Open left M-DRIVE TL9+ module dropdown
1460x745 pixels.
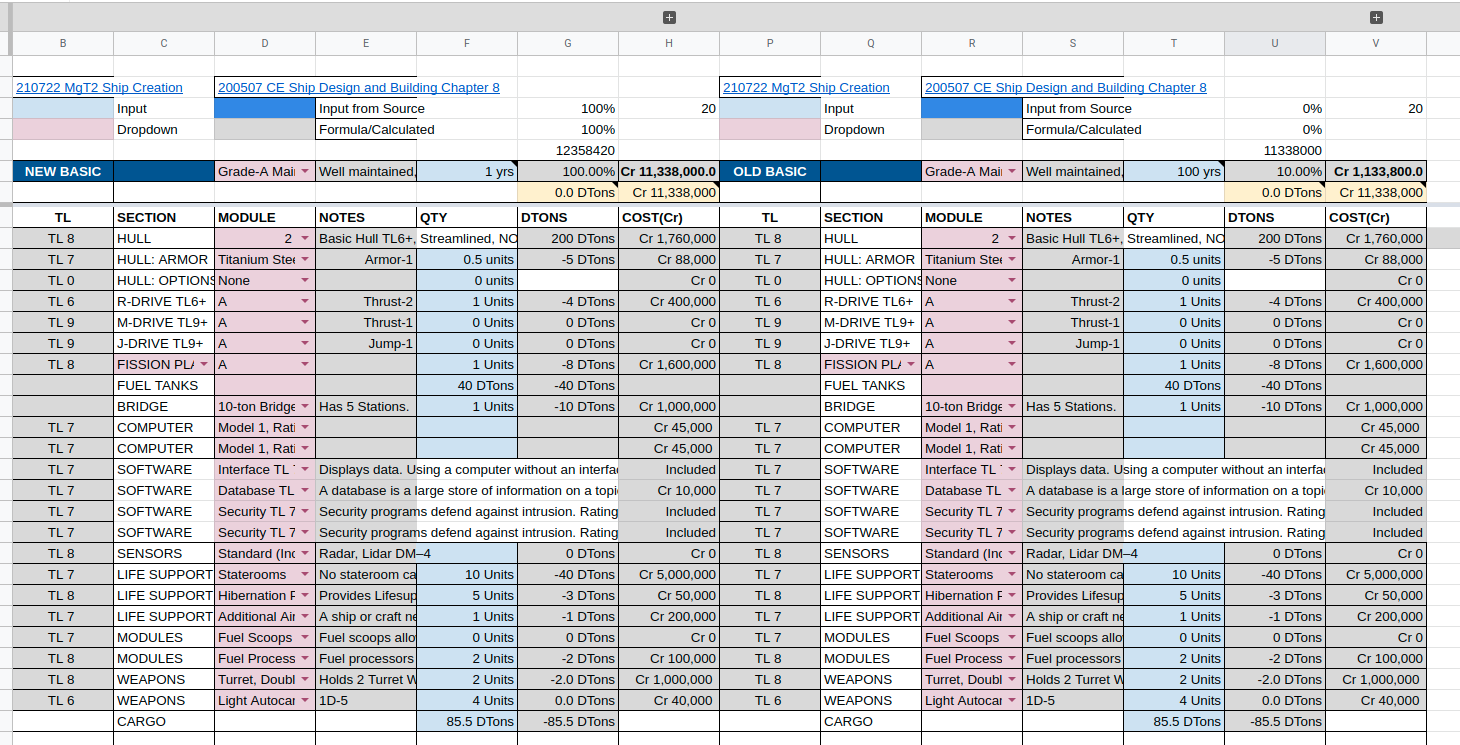click(304, 323)
